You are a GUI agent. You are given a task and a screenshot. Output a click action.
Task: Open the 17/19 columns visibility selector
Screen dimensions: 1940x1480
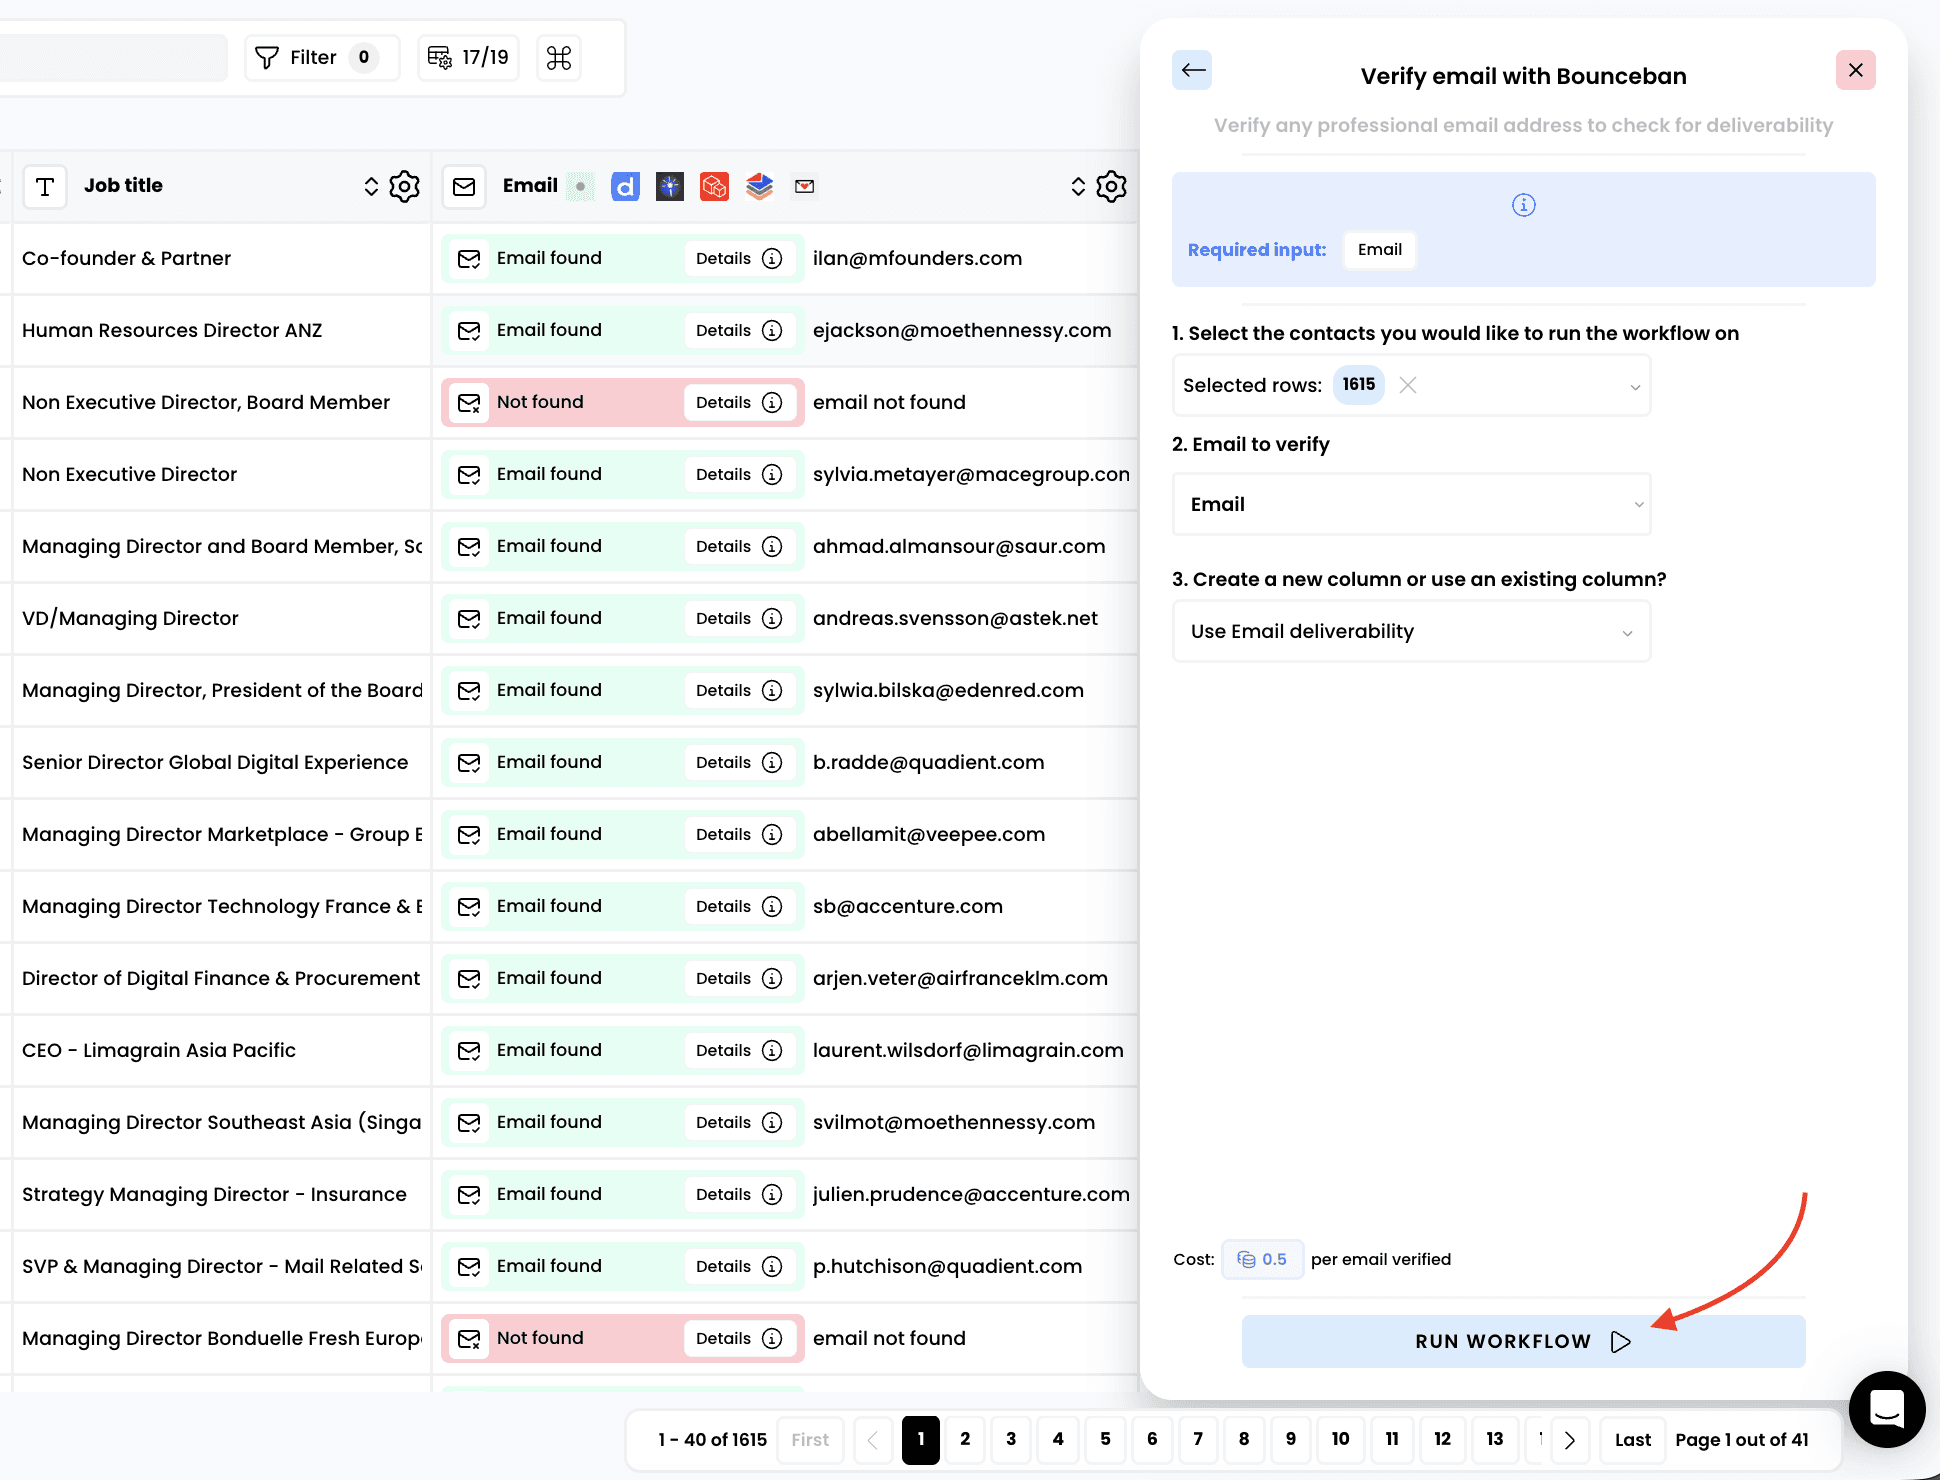[x=469, y=58]
